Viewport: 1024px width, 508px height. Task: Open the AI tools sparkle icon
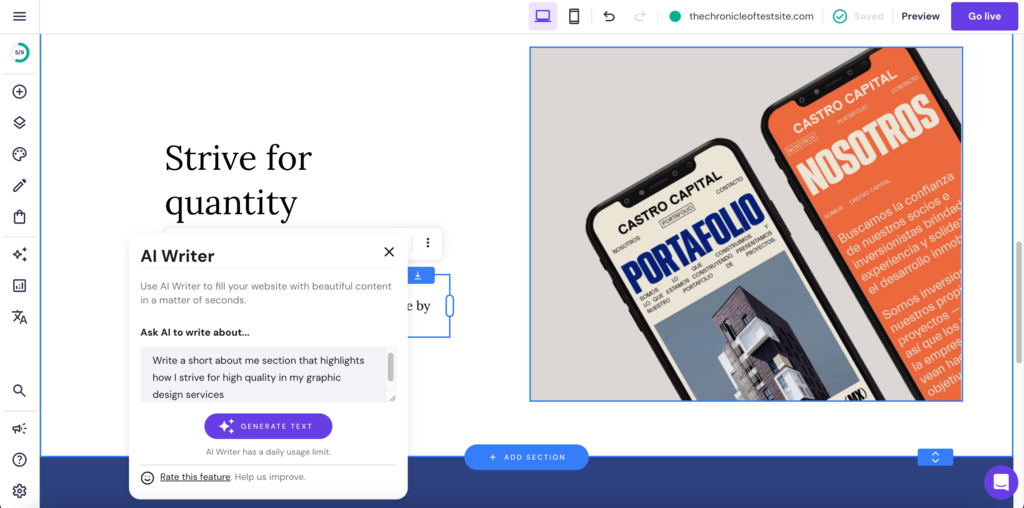tap(19, 255)
